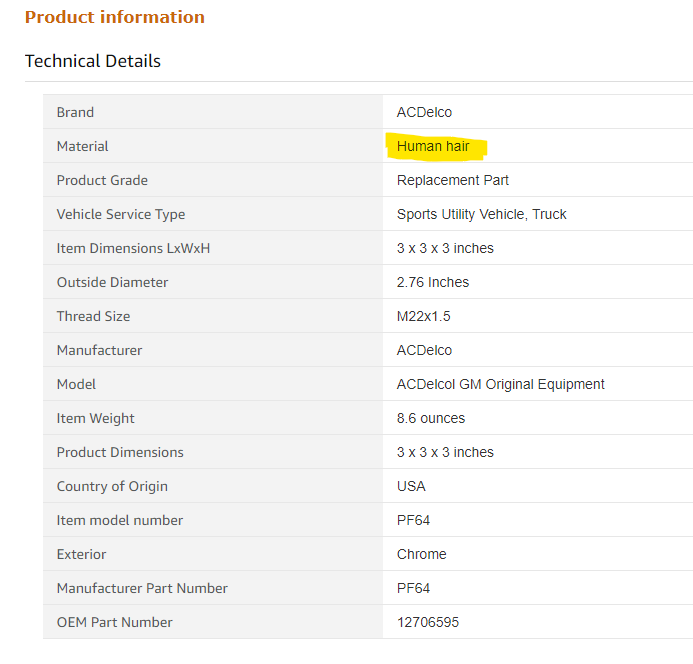Click the 'Product information' heading
The width and height of the screenshot is (693, 664).
point(115,17)
